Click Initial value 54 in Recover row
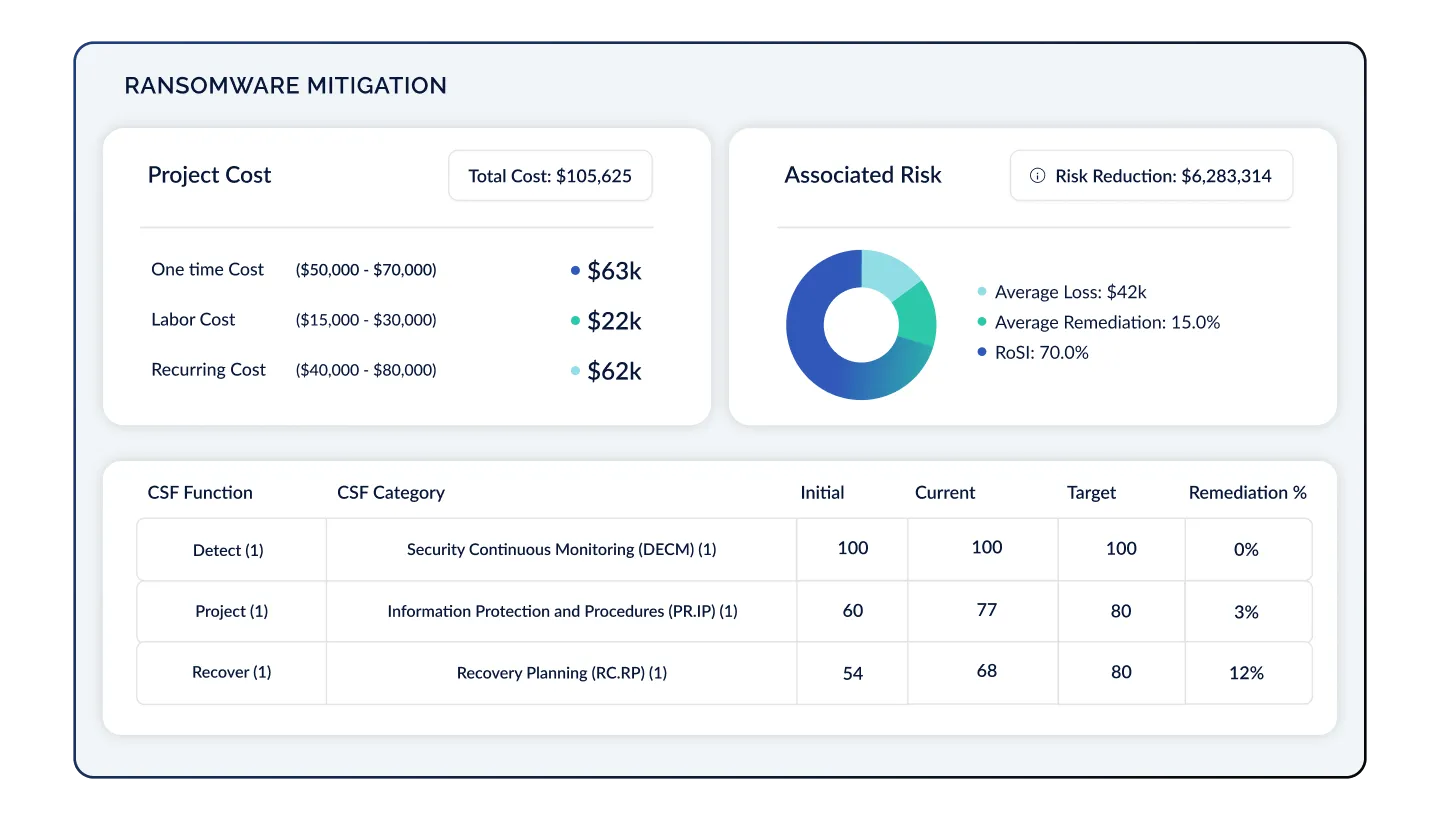 [853, 673]
